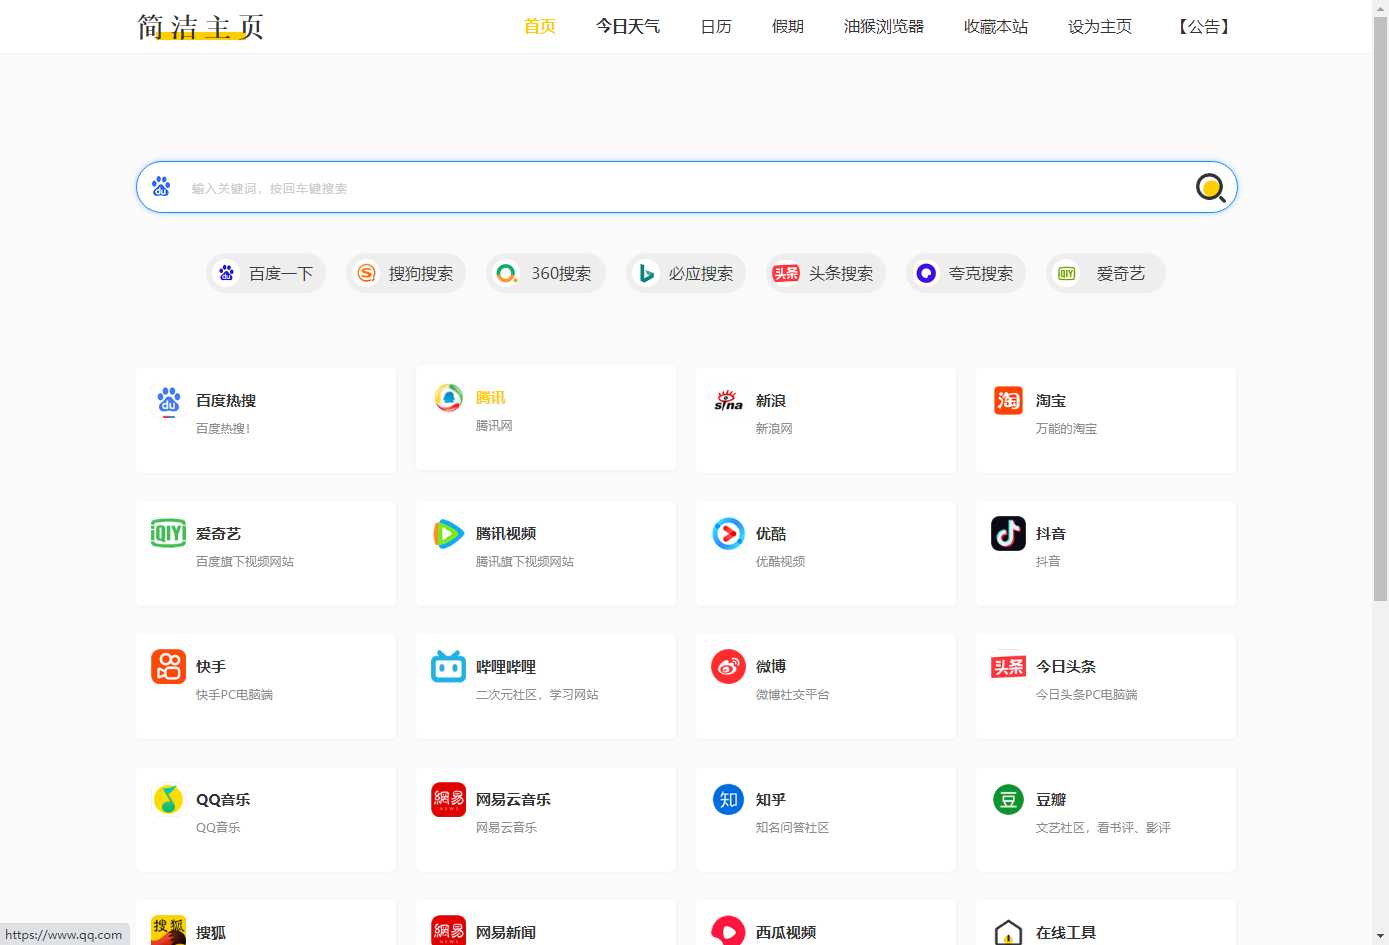This screenshot has height=945, width=1389.
Task: Click the 百度热搜 Baidu logo icon
Action: [x=169, y=401]
